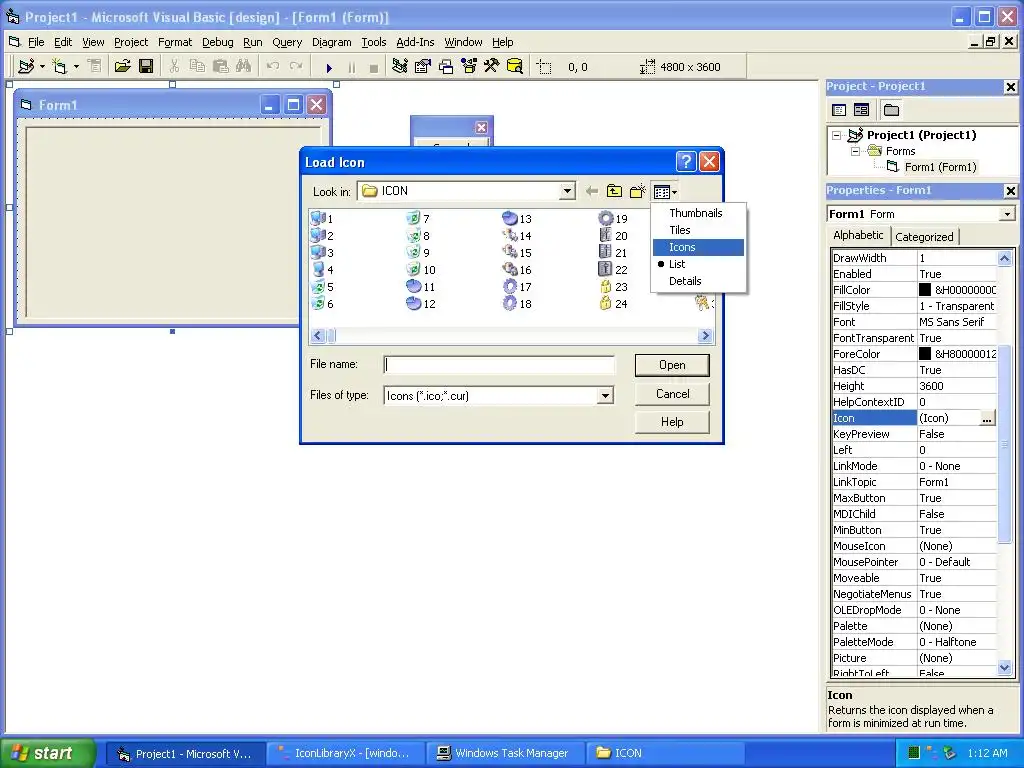Viewport: 1024px width, 768px height.
Task: Open the Properties Window toolbar icon
Action: 423,67
